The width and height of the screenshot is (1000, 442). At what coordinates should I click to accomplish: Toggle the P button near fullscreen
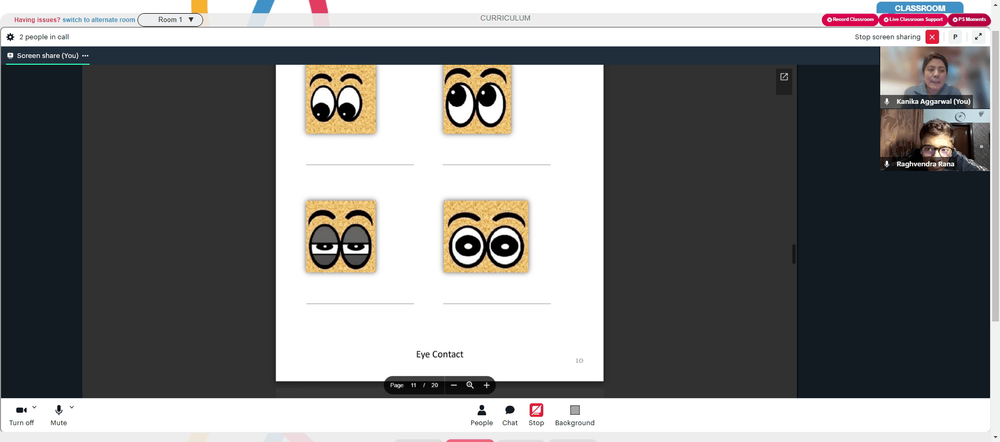pyautogui.click(x=955, y=37)
